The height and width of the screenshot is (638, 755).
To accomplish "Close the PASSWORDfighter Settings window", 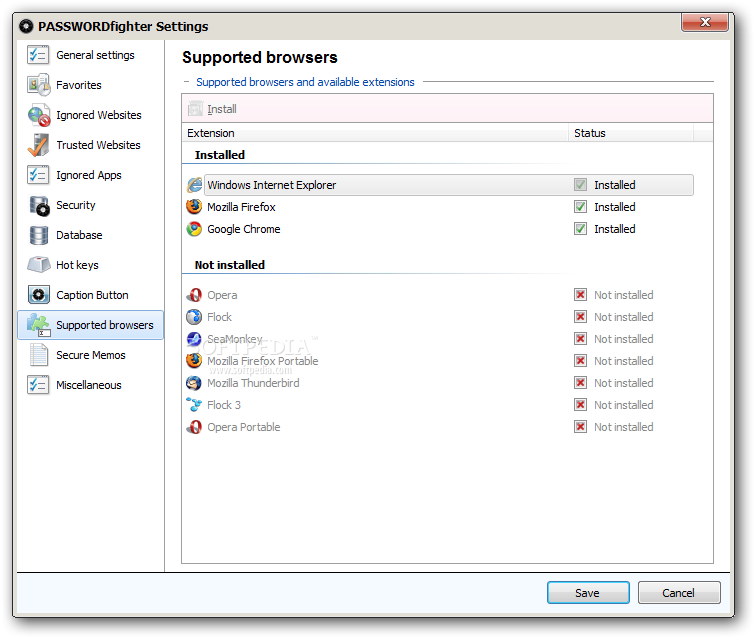I will [x=704, y=22].
